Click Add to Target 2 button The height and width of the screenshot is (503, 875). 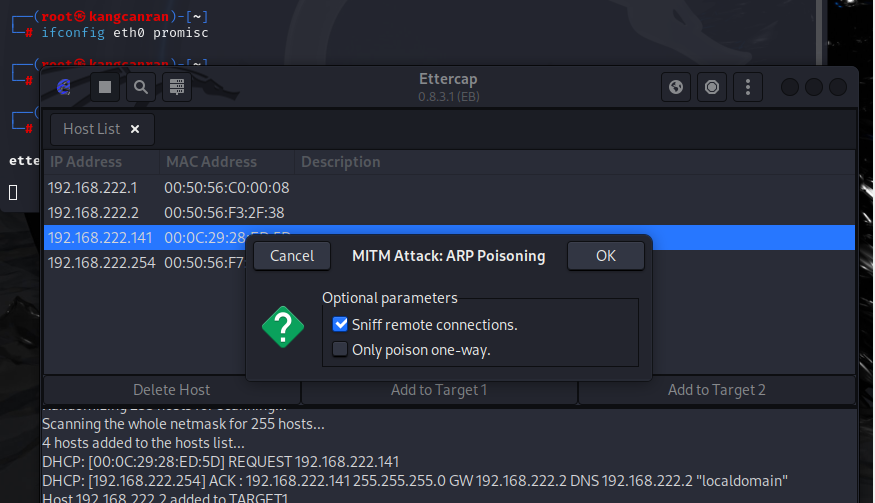click(x=716, y=390)
